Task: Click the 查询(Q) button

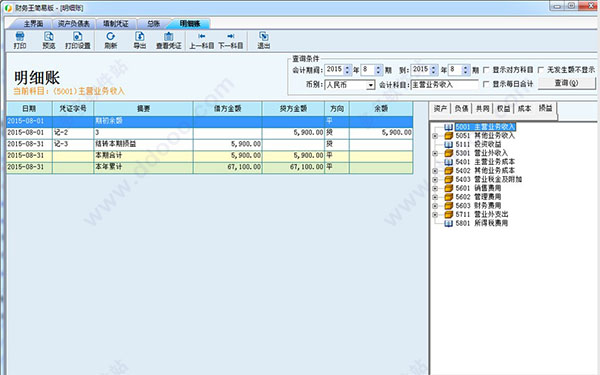Action: (x=567, y=83)
